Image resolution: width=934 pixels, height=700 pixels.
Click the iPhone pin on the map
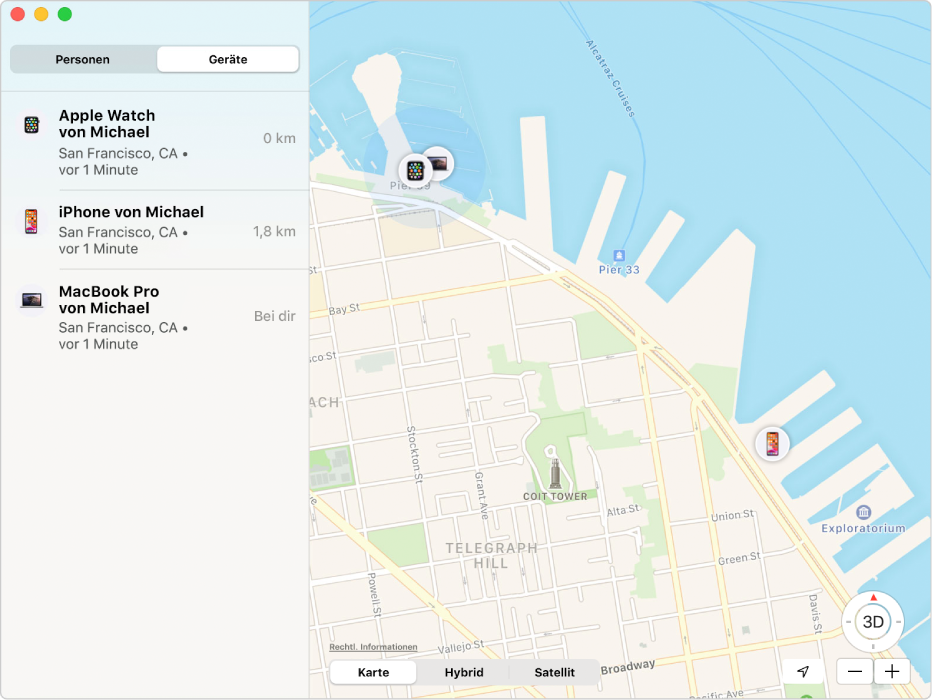773,444
